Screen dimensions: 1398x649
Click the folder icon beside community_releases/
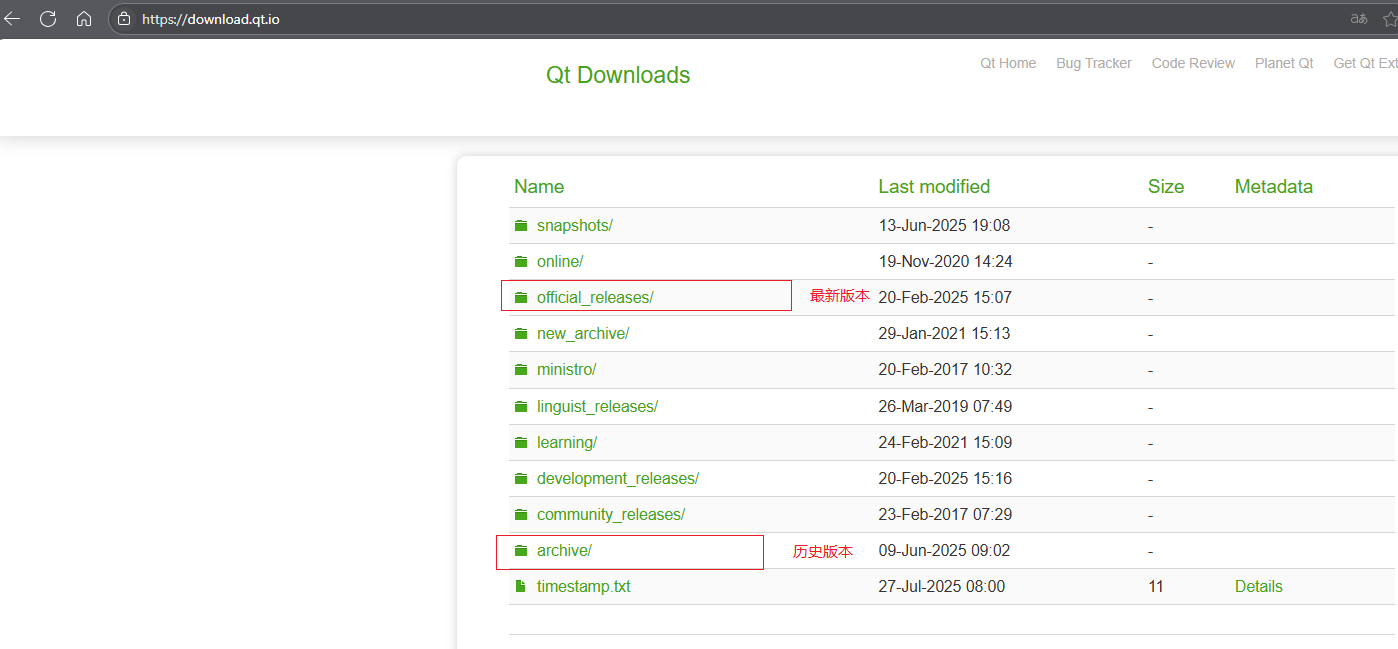click(520, 515)
